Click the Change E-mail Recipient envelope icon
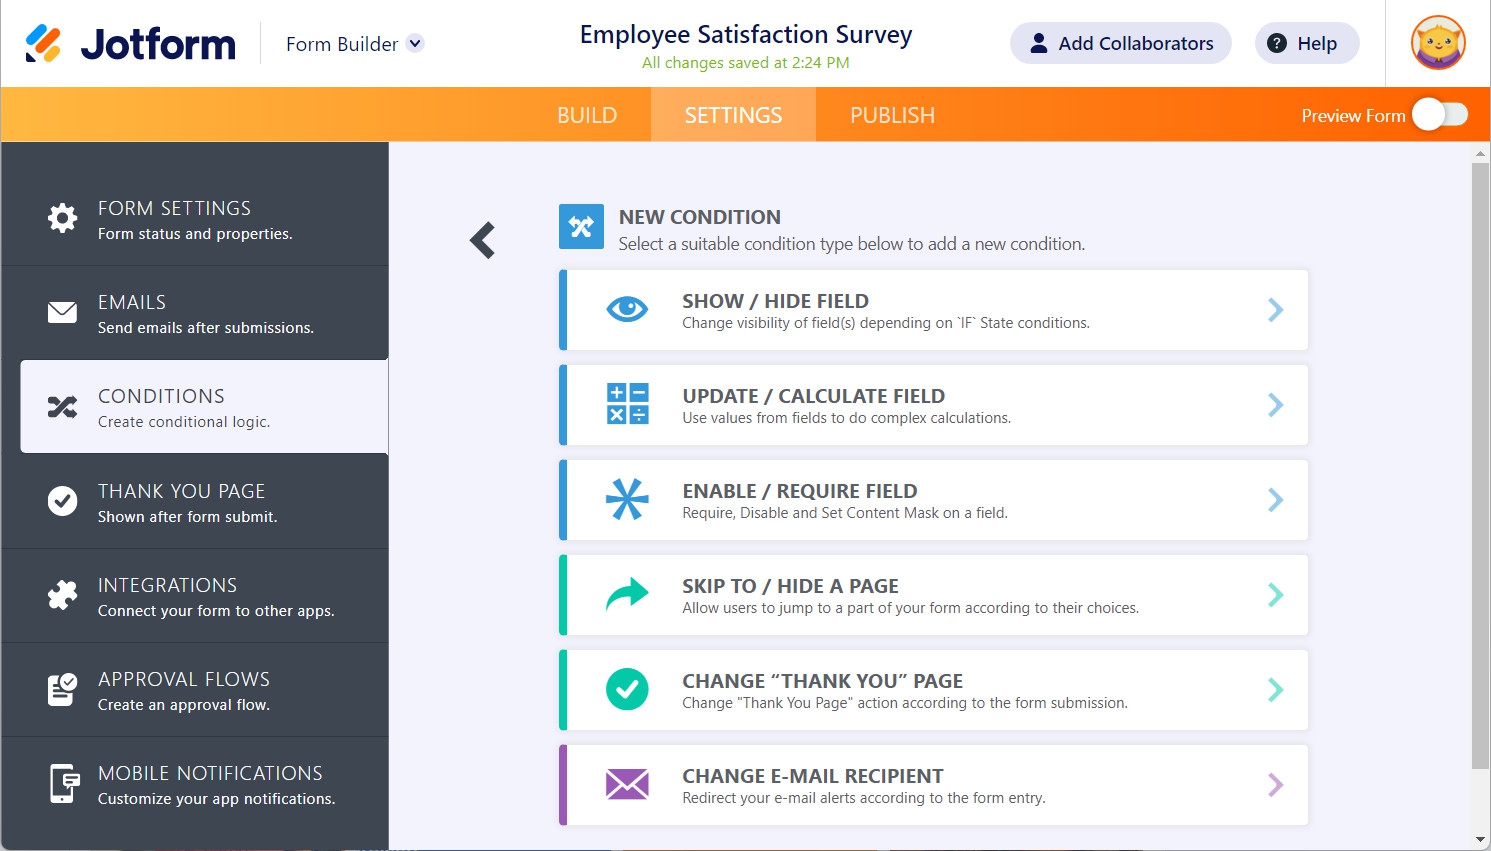This screenshot has width=1491, height=851. (627, 785)
